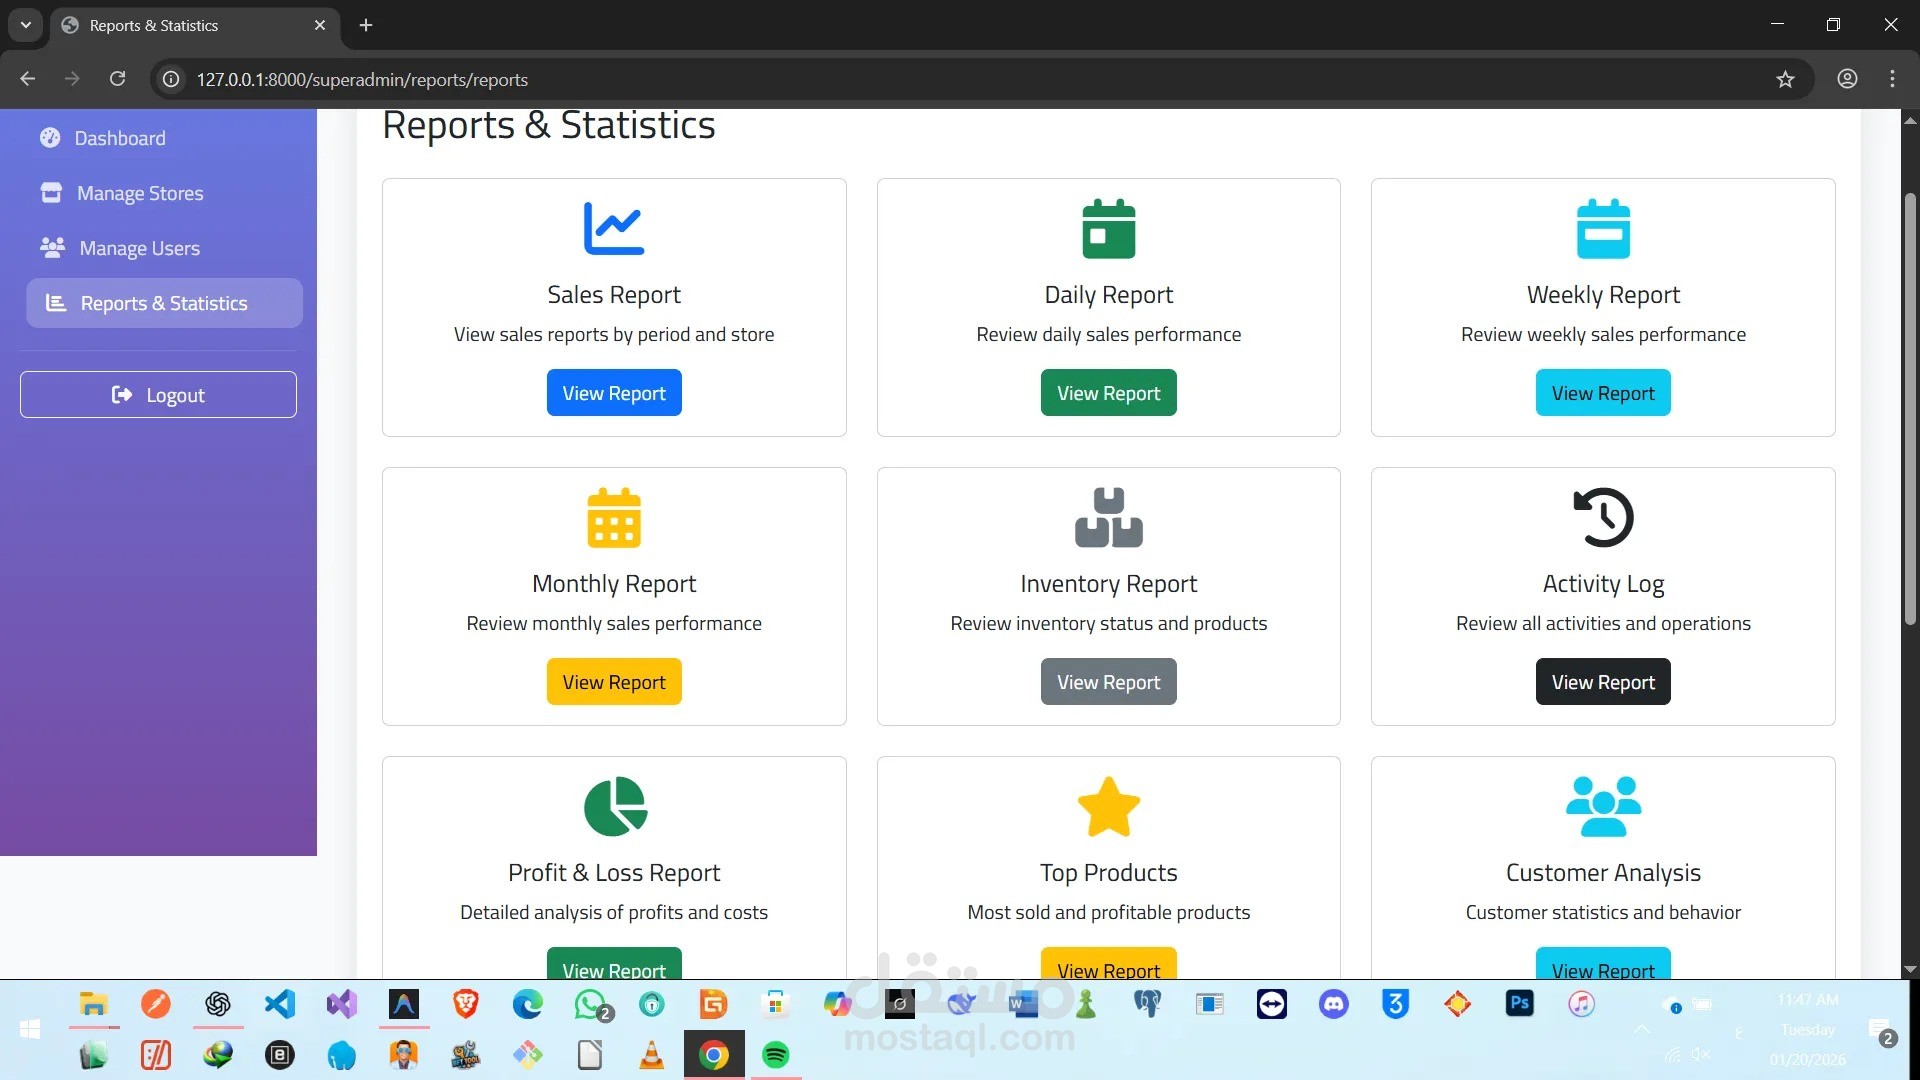Open the Weekly Report View Report button

pos(1602,393)
